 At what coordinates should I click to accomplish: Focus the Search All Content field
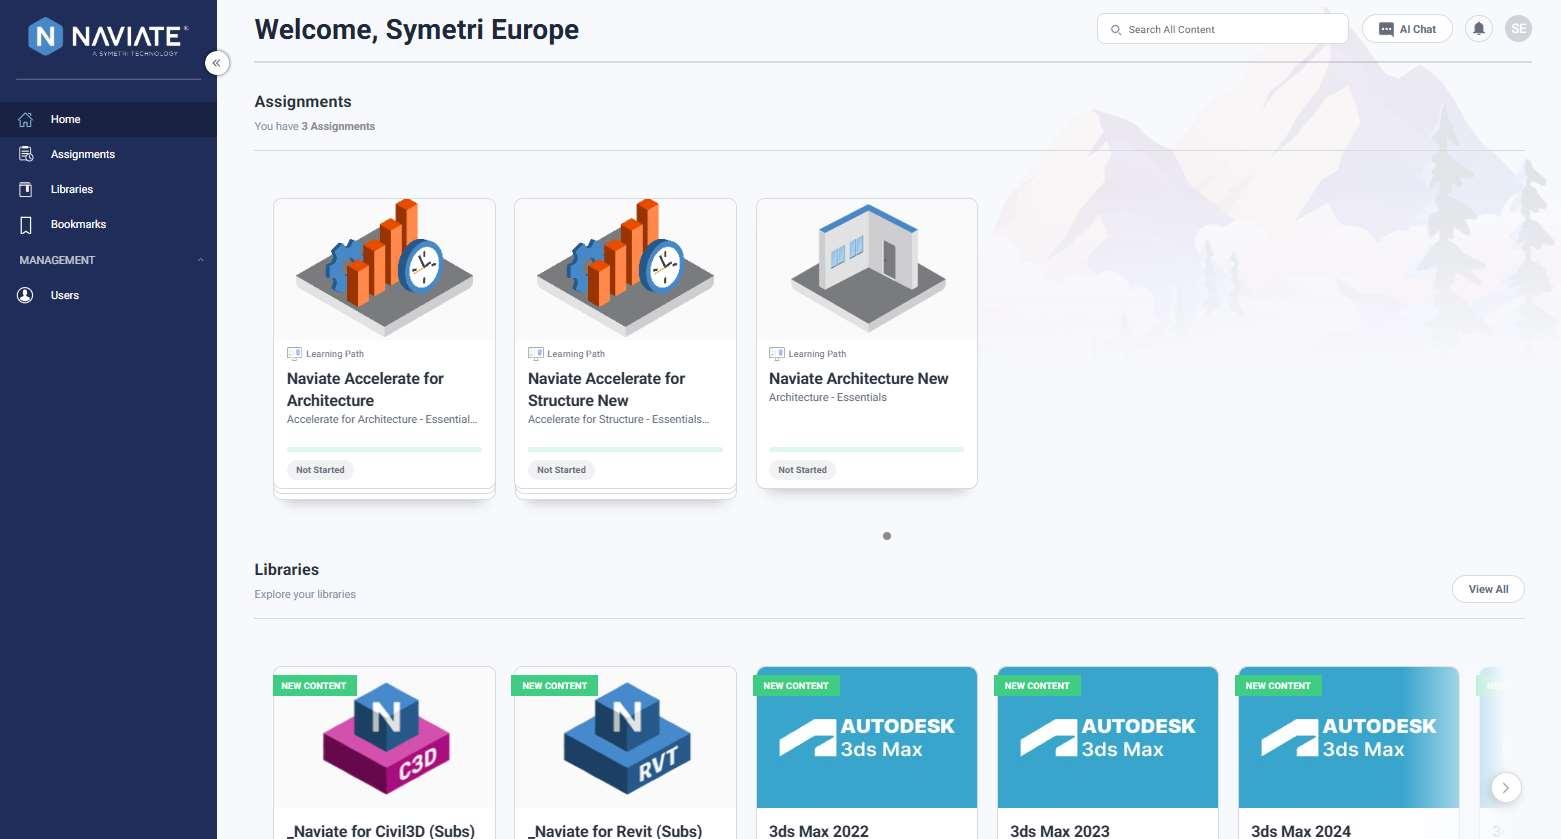click(1222, 29)
